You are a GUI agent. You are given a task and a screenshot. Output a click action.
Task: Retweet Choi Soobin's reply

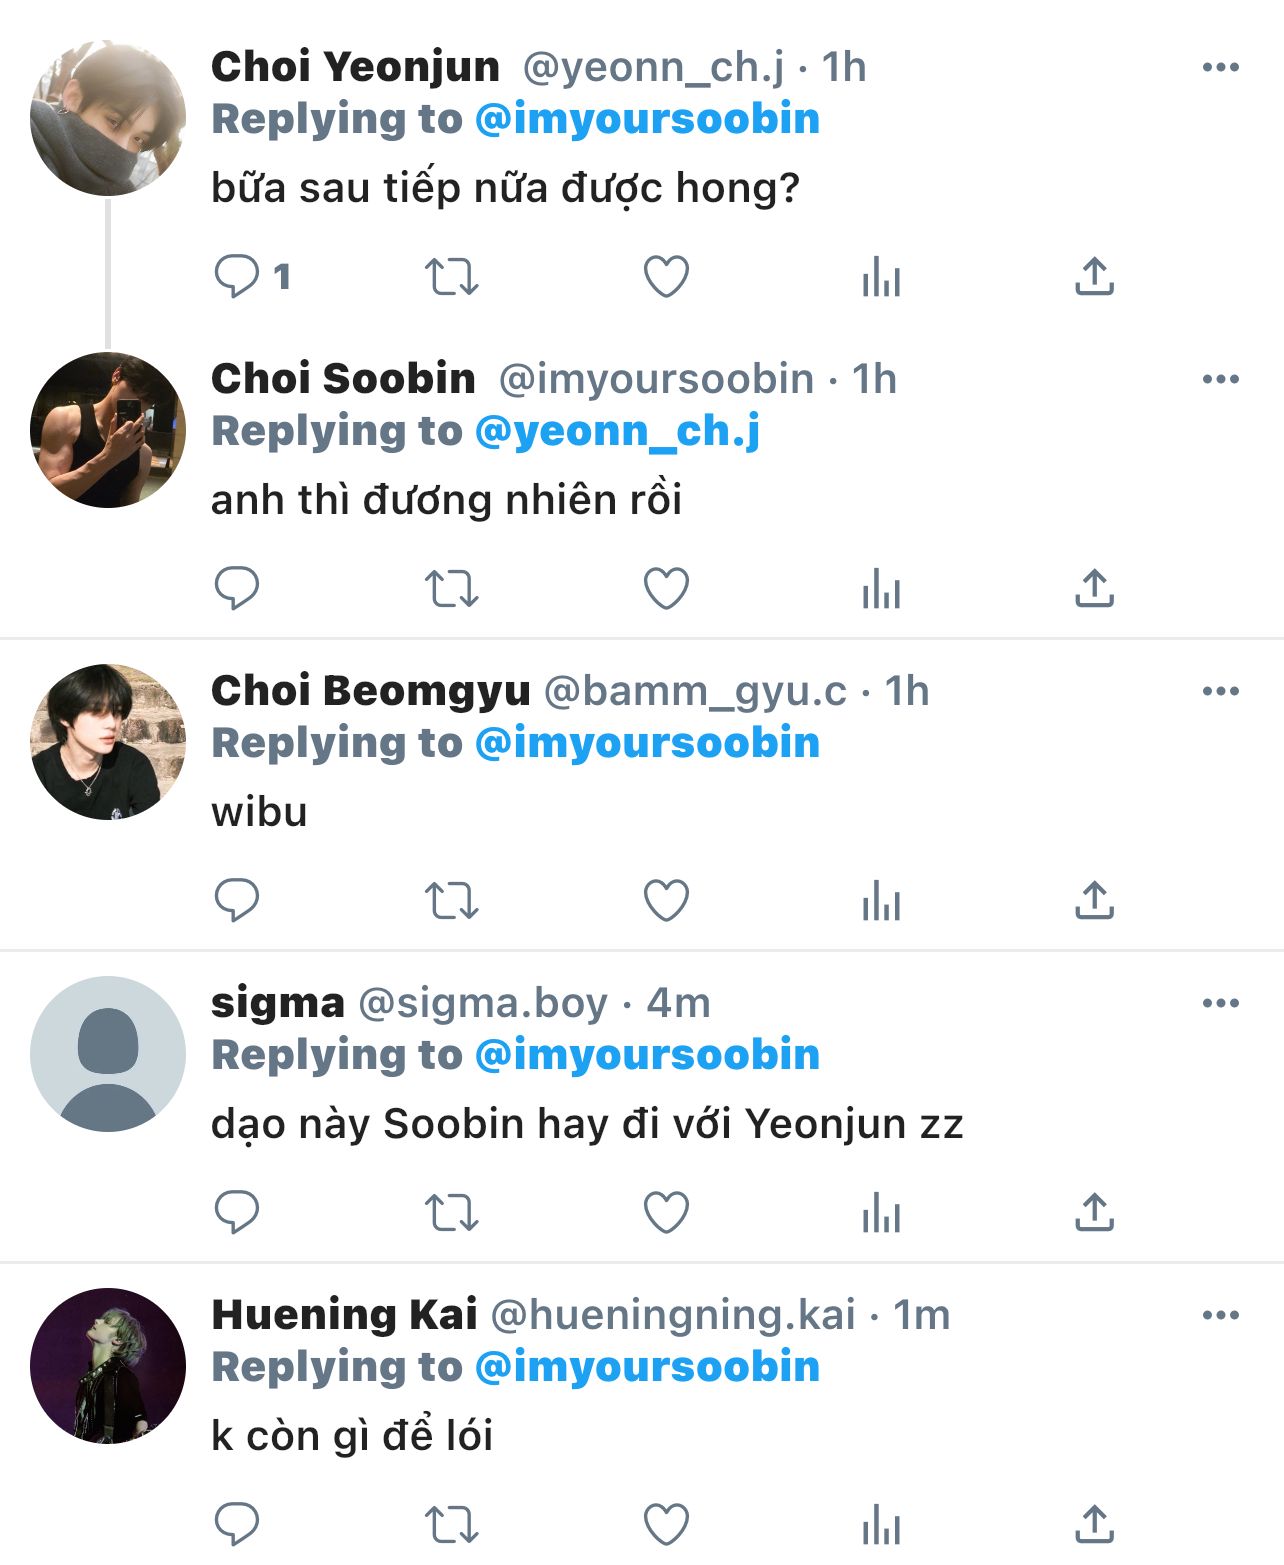[451, 589]
